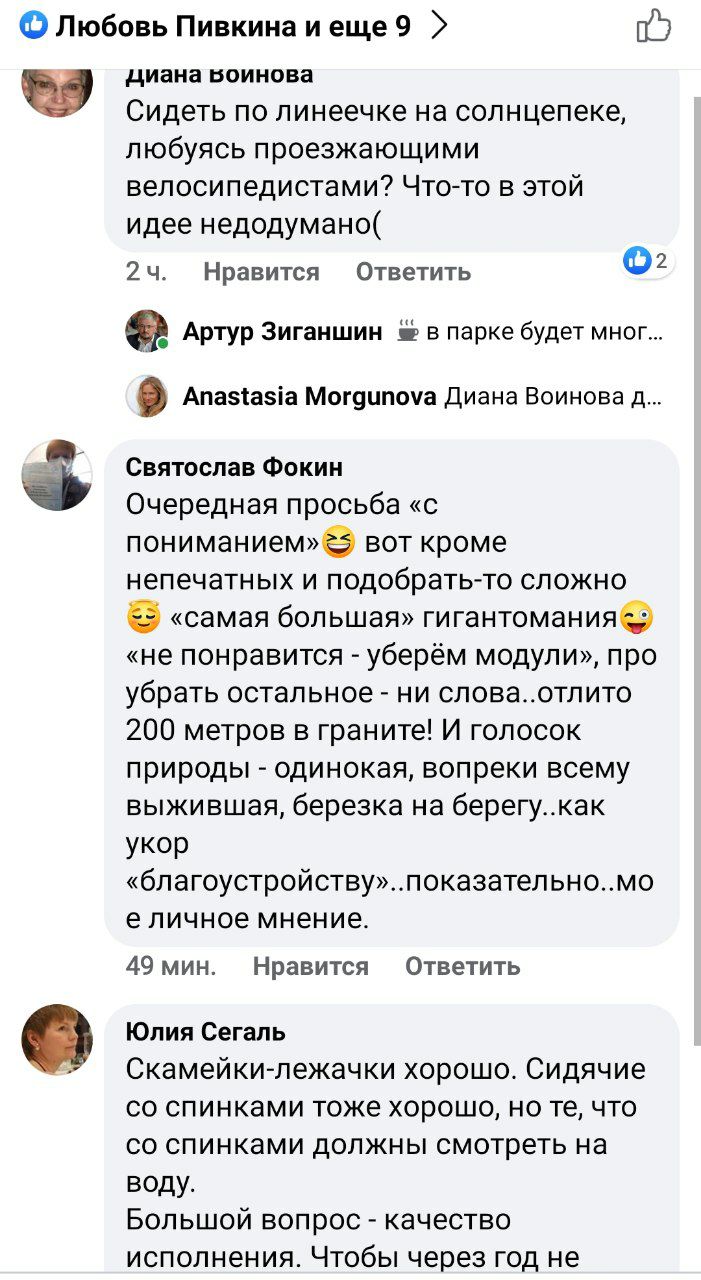Like Святослав Фокин's comment via Нравится
The image size is (701, 1280).
coord(310,966)
